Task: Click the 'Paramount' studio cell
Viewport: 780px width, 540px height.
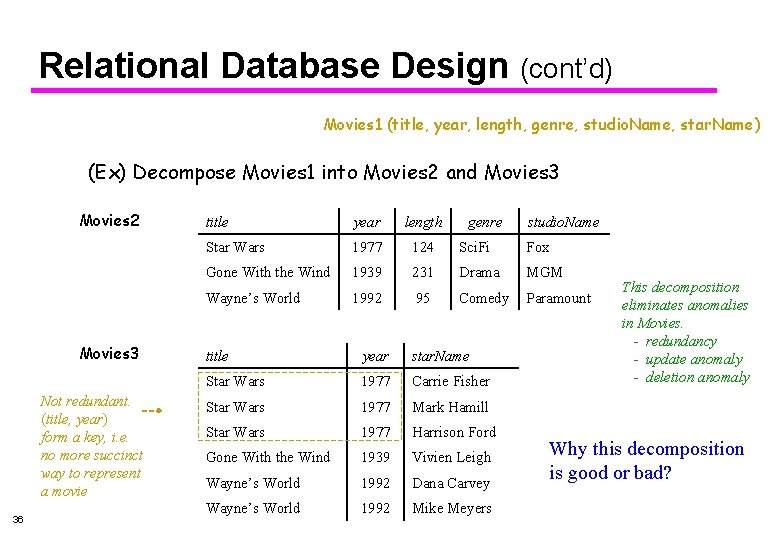Action: click(559, 298)
